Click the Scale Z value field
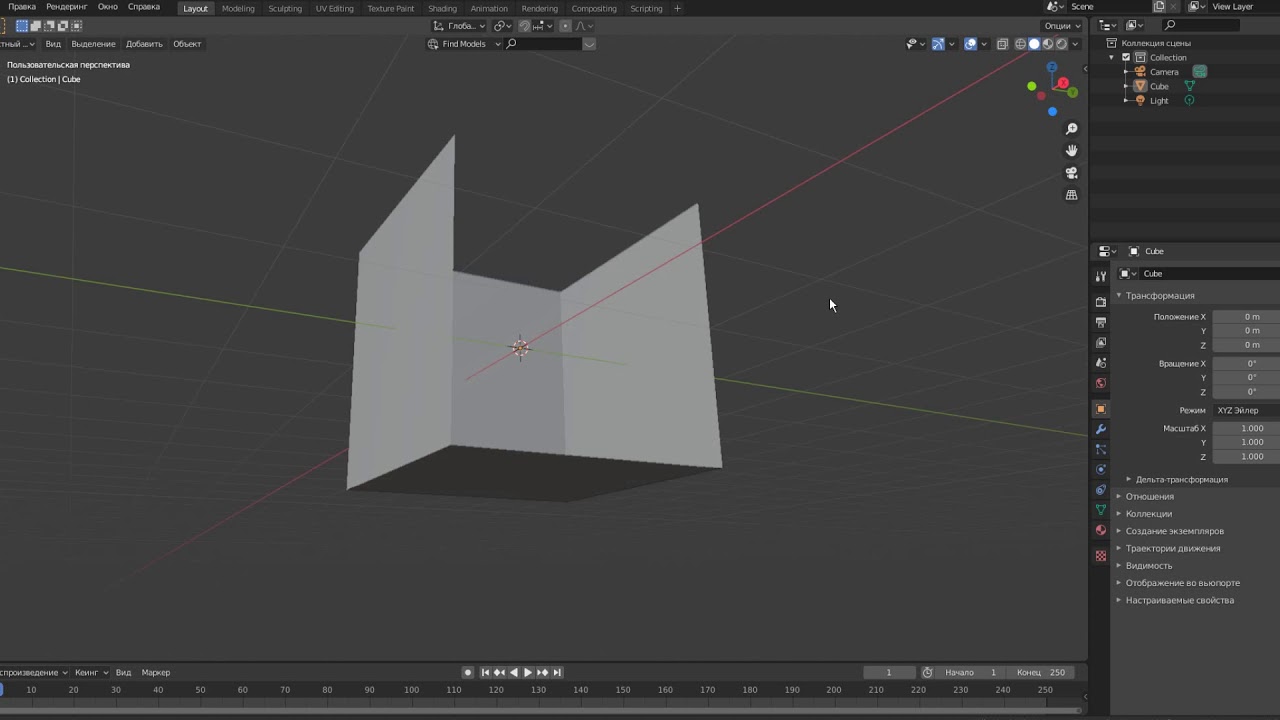1280x720 pixels. click(1246, 457)
